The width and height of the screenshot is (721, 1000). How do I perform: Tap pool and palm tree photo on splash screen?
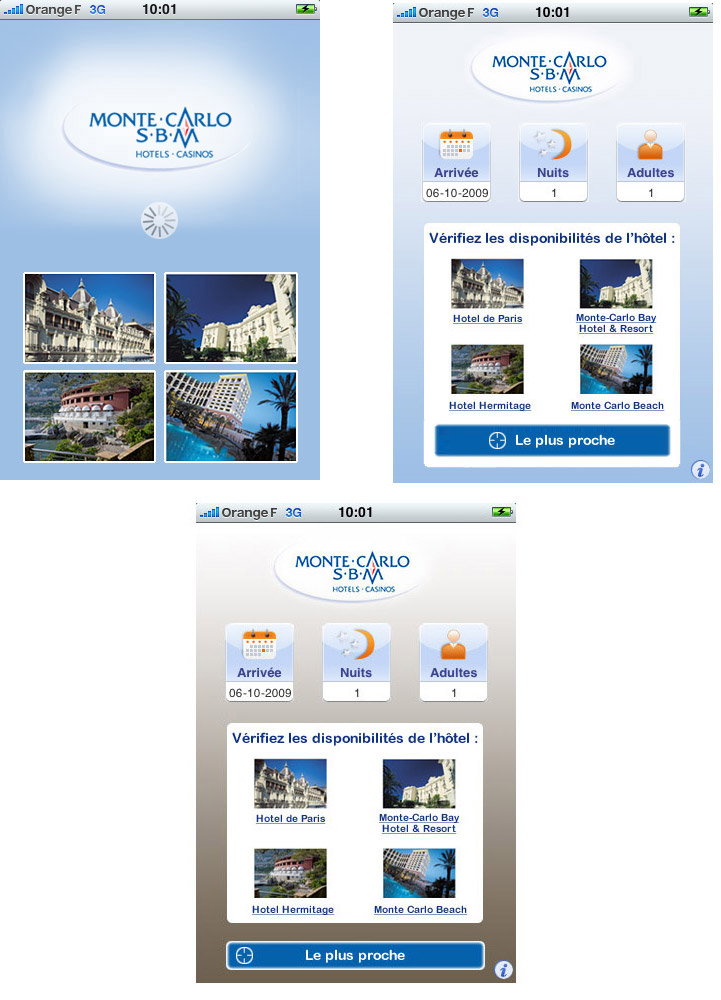(x=231, y=416)
